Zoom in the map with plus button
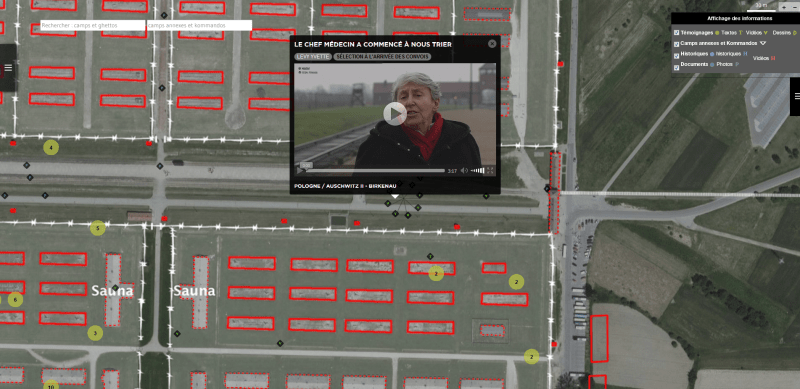This screenshot has width=800, height=389. pyautogui.click(x=784, y=8)
